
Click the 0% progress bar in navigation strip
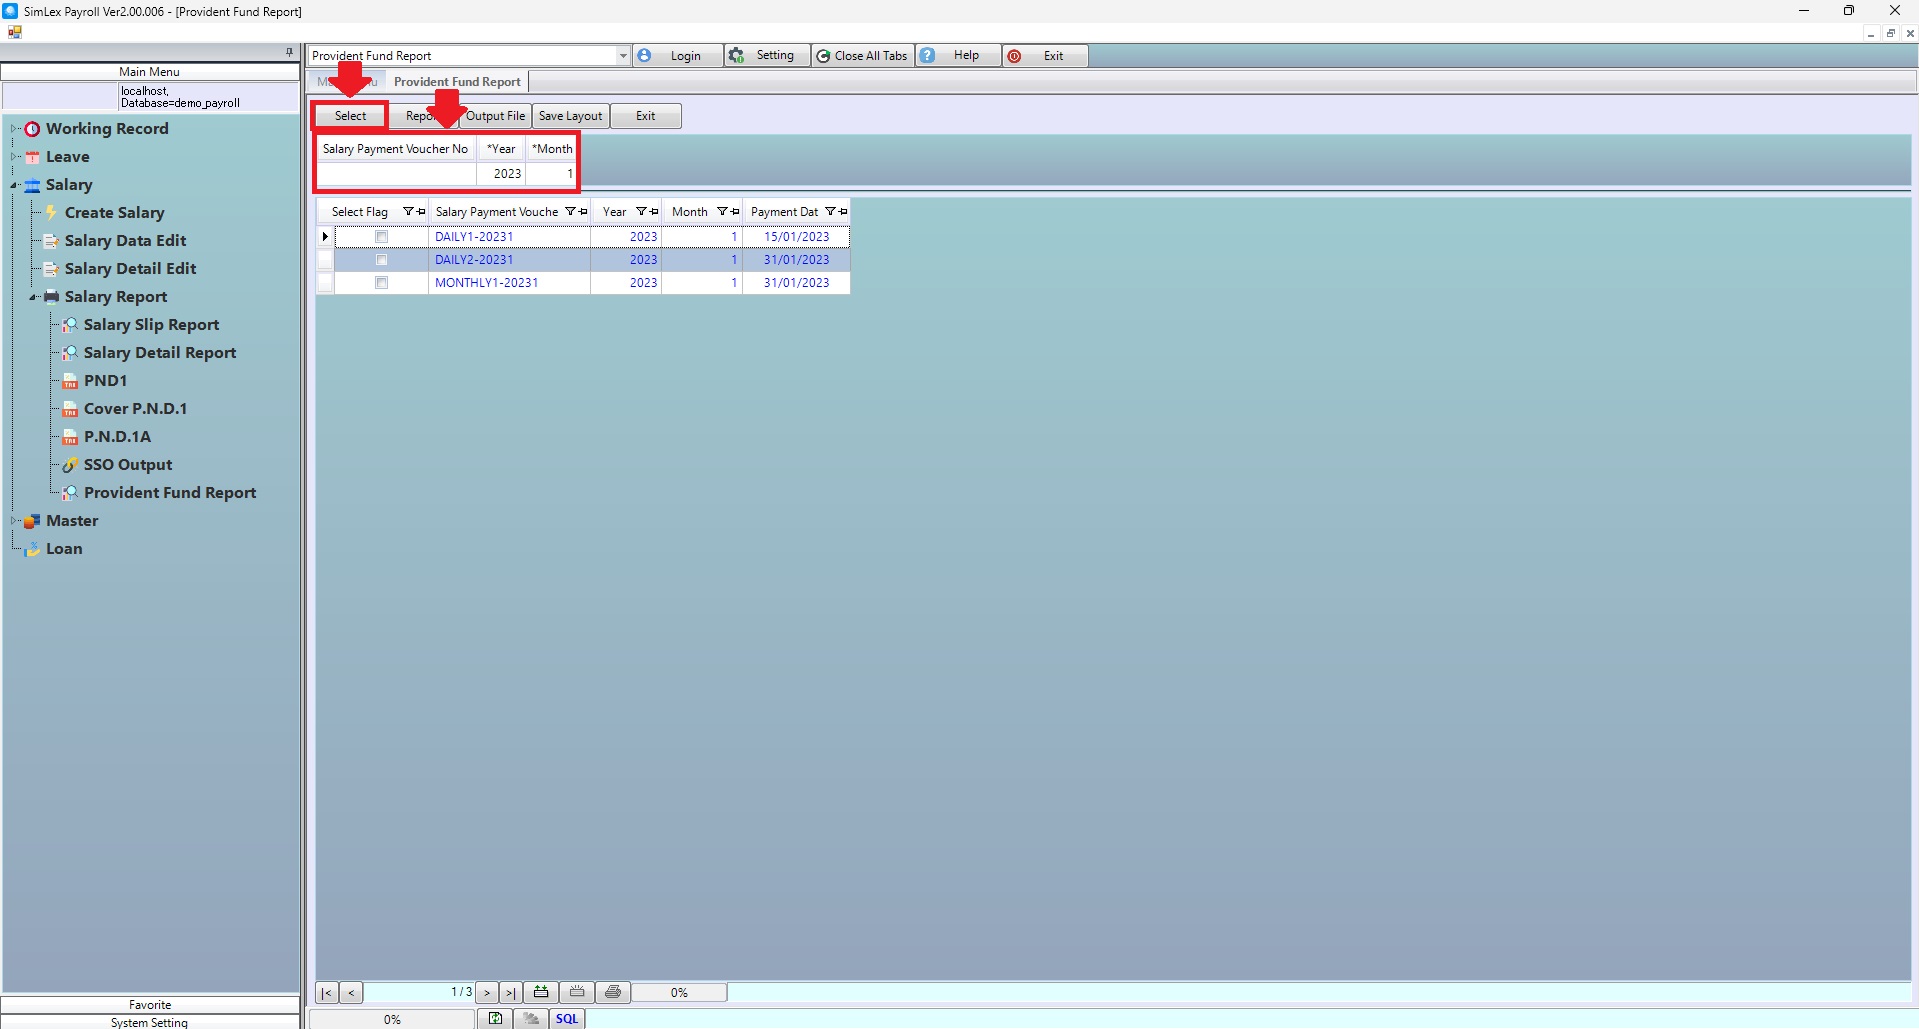coord(679,993)
